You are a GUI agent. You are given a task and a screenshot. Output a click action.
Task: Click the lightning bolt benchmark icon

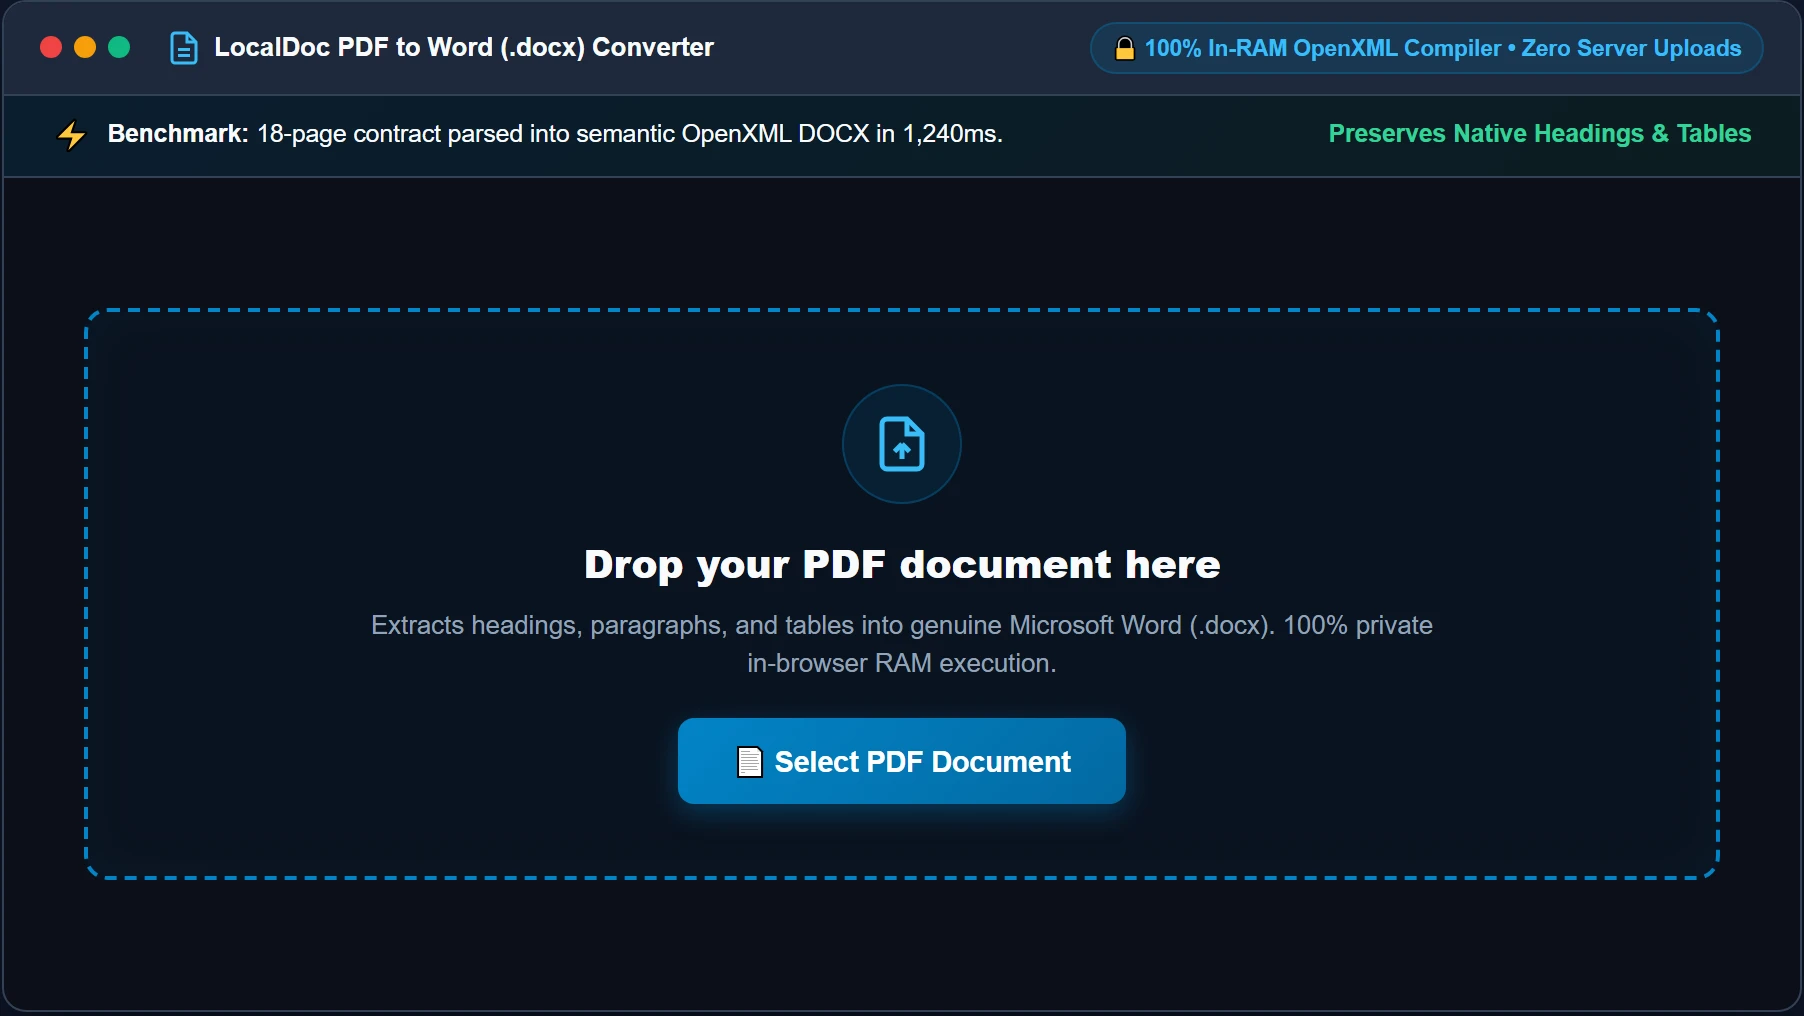72,134
